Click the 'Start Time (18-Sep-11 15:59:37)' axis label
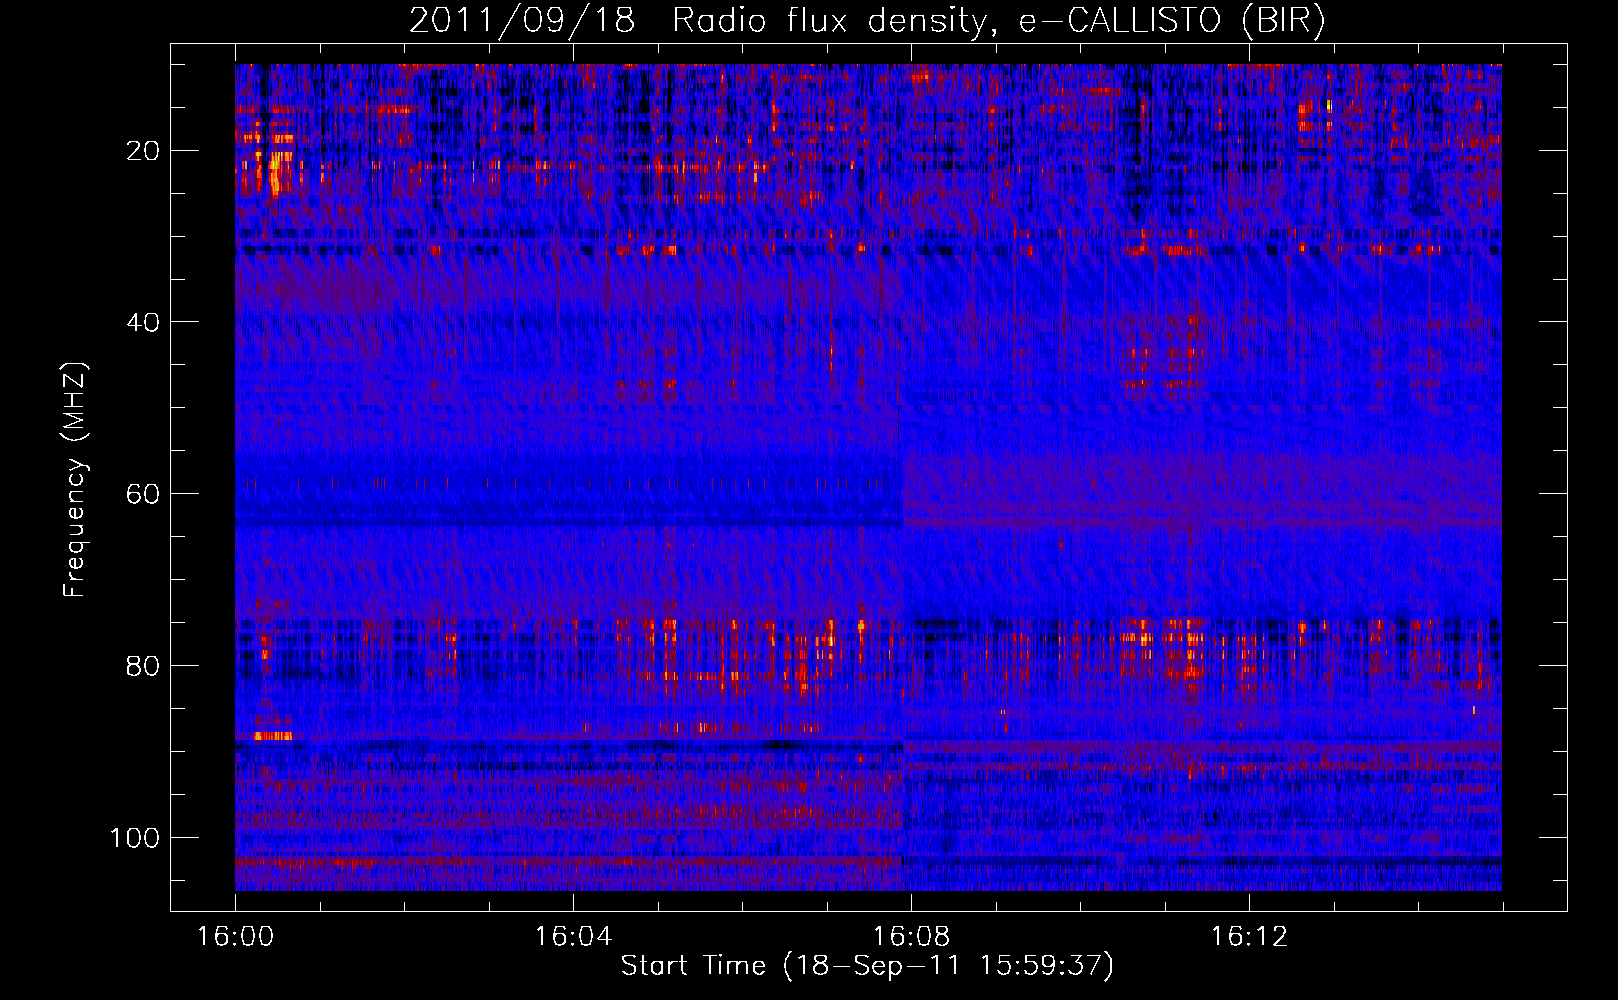1618x1000 pixels. 867,966
